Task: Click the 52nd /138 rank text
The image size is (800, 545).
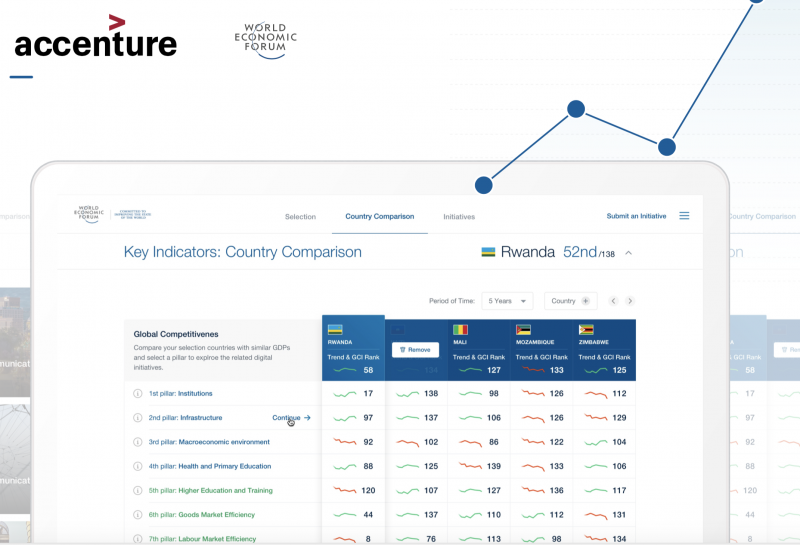Action: tap(589, 252)
